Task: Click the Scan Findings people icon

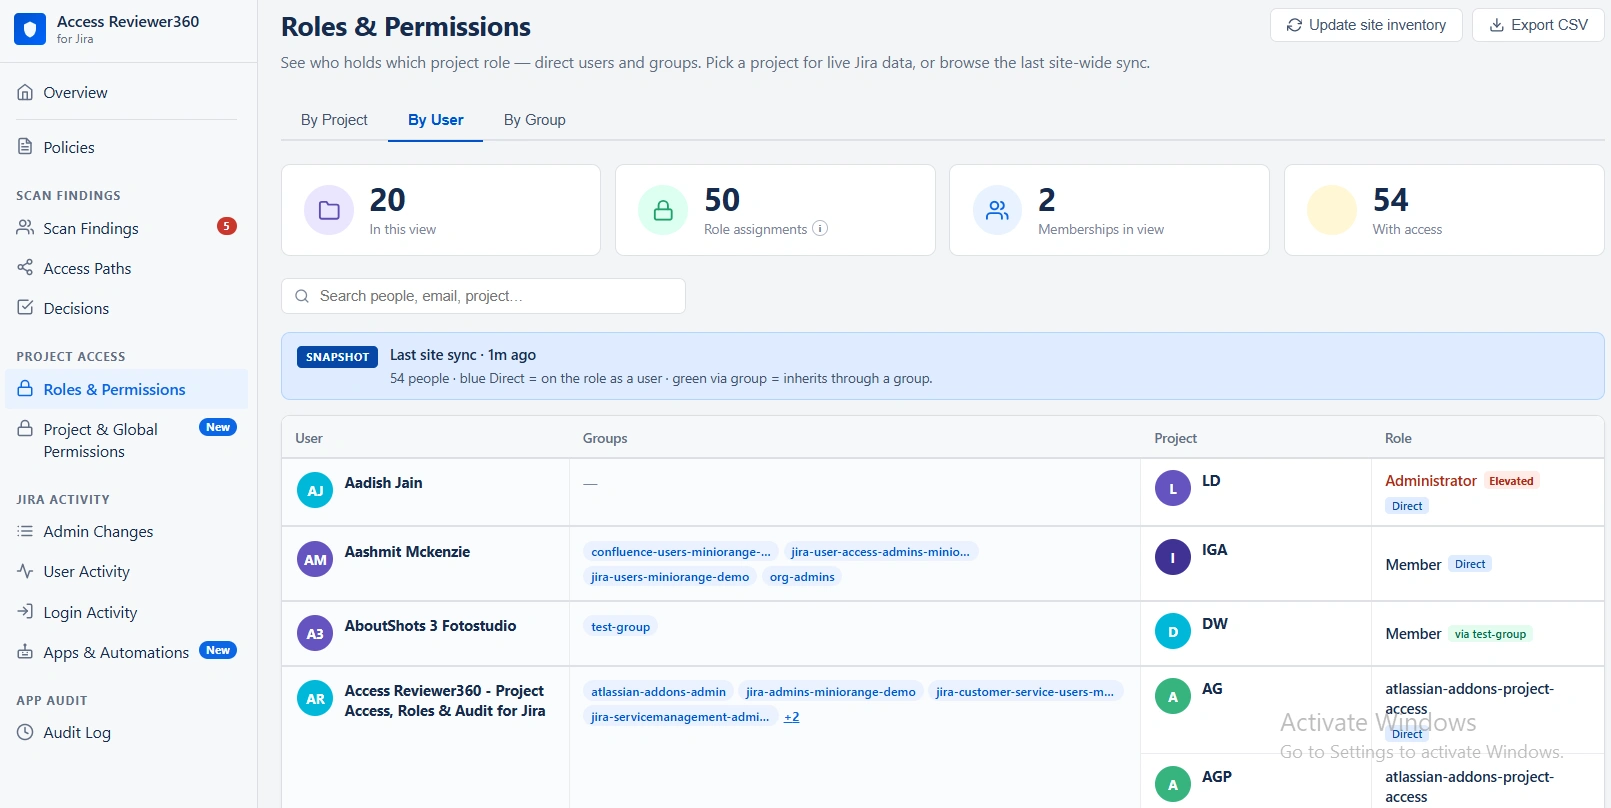Action: [x=25, y=228]
